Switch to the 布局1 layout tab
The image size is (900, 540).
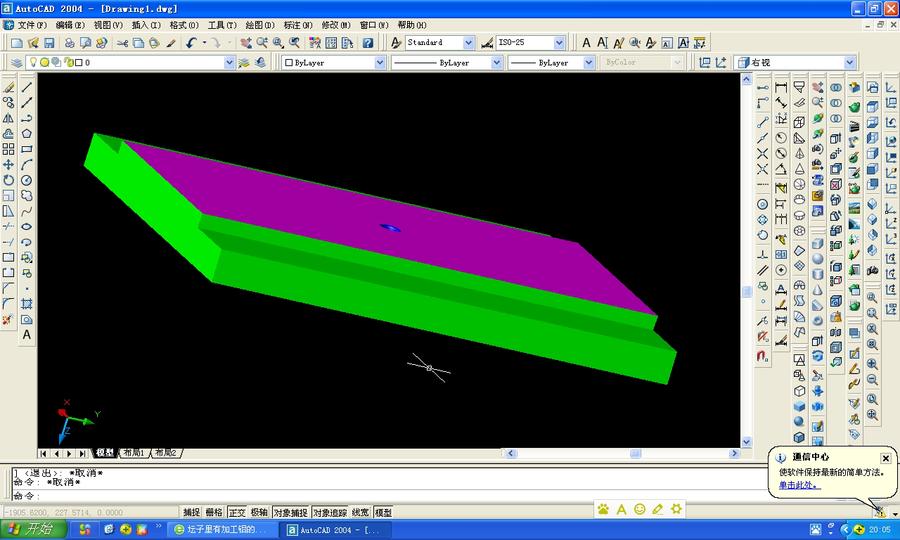pyautogui.click(x=134, y=453)
